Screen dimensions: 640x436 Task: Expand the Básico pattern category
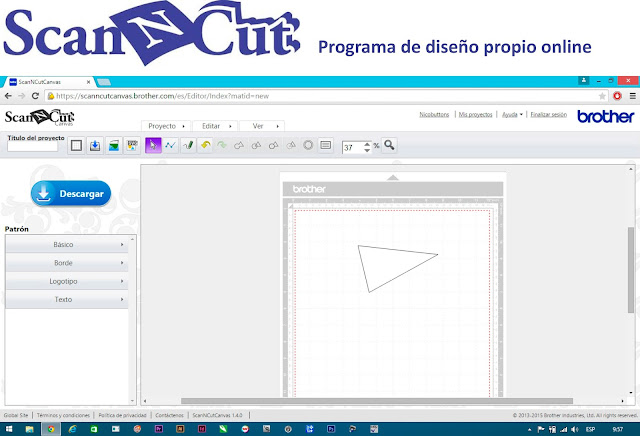(67, 245)
